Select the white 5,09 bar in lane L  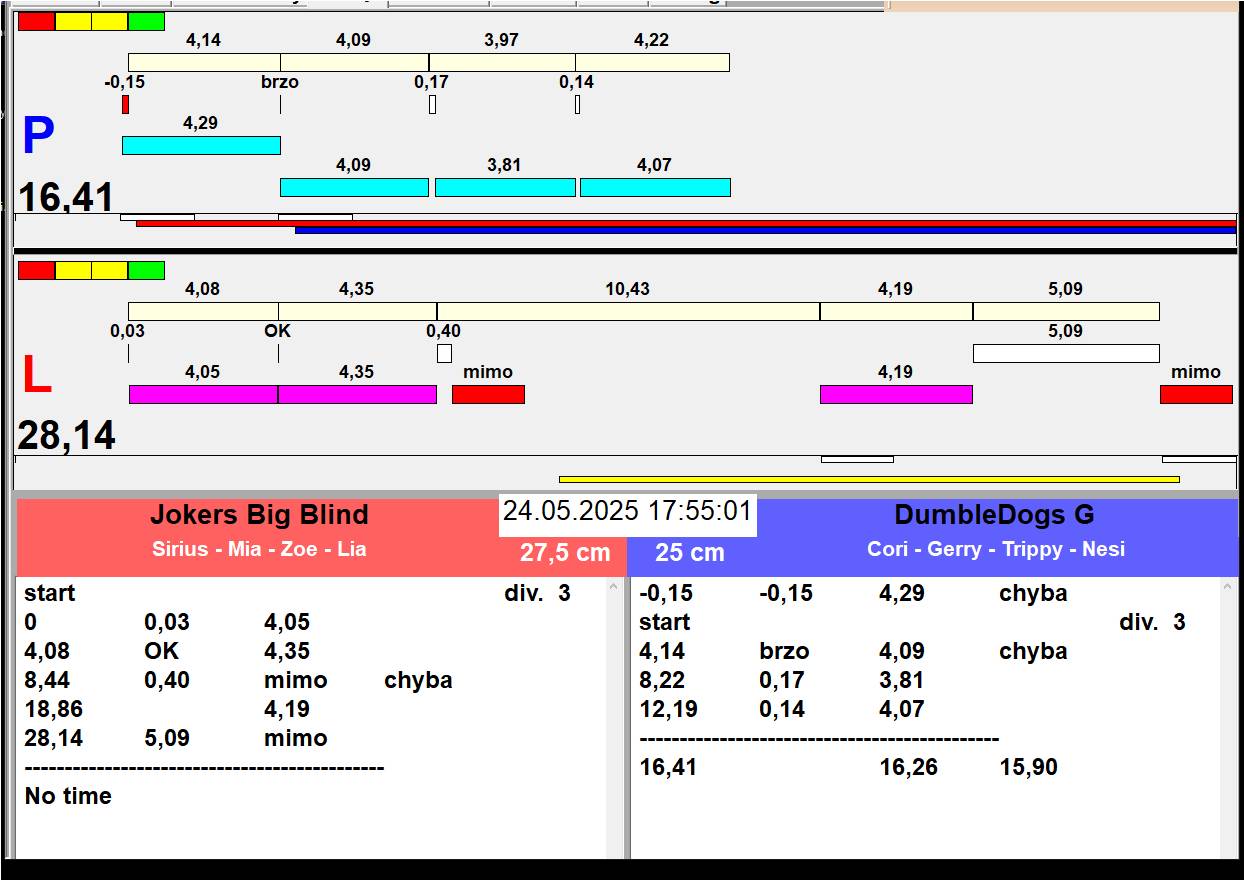(x=1066, y=353)
